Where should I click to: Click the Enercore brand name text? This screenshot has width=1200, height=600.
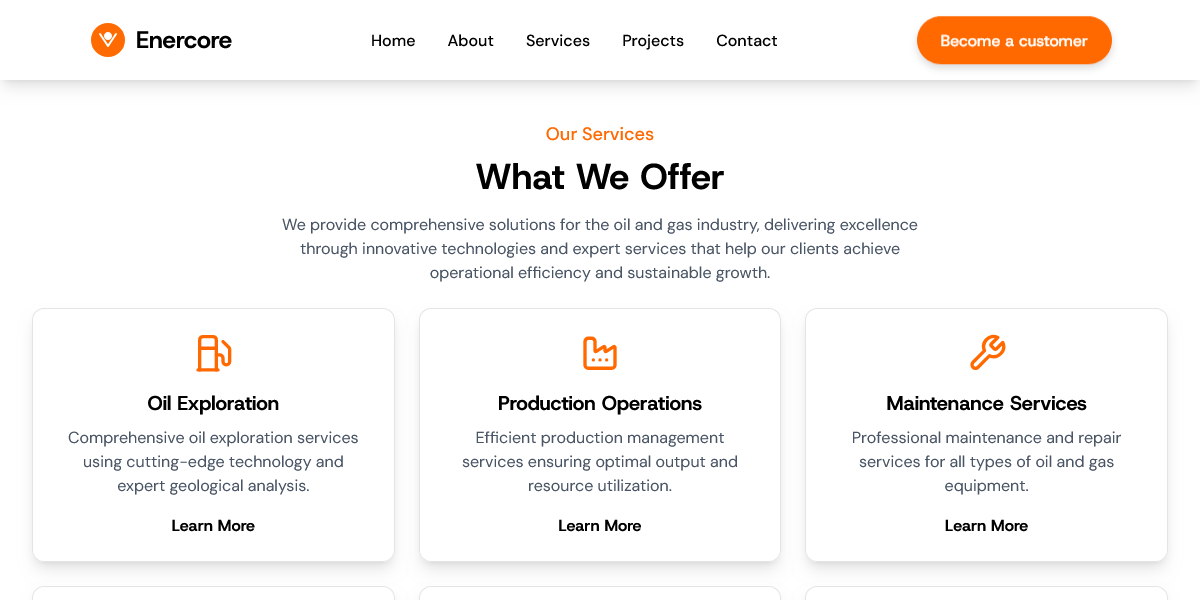pos(184,41)
